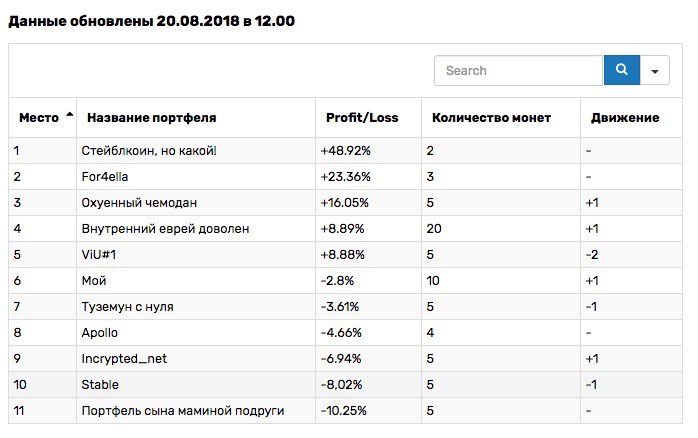Sort by Движение column header
698x438 pixels.
(625, 118)
